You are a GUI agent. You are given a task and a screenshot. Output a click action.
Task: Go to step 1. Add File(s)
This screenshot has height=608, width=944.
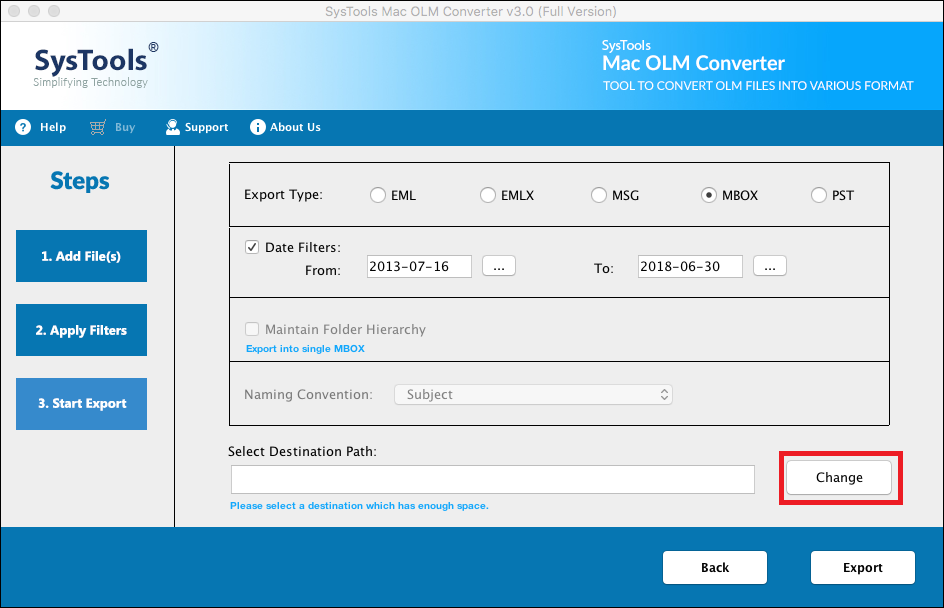[81, 256]
